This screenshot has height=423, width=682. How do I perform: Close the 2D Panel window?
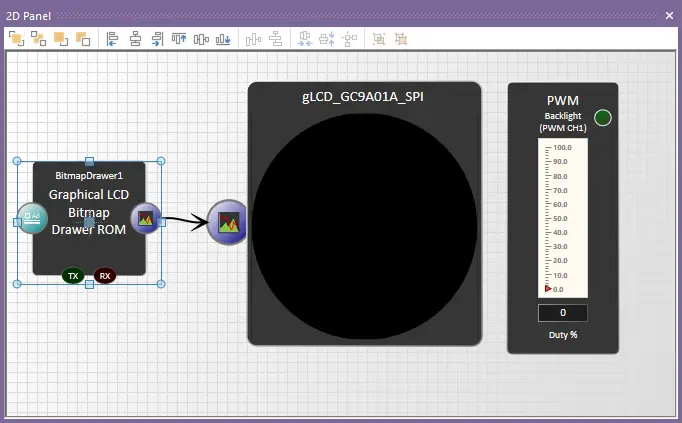pos(670,16)
